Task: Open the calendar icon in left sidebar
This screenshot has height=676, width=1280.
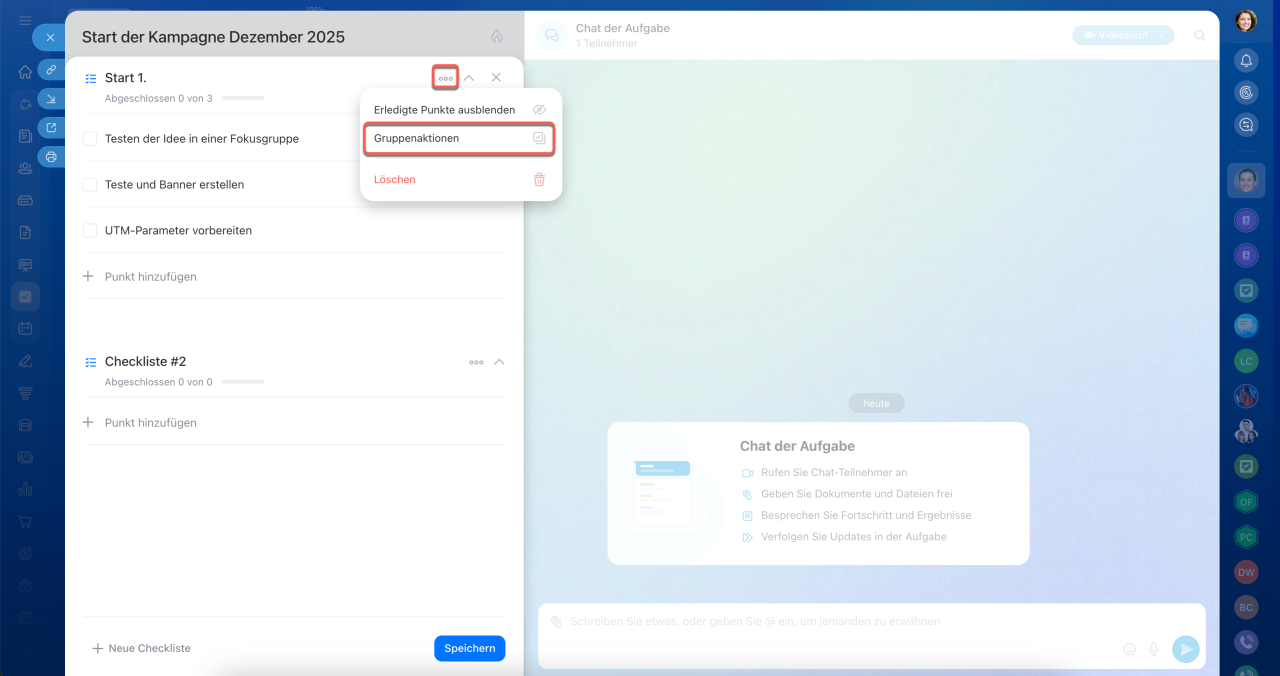Action: click(25, 329)
